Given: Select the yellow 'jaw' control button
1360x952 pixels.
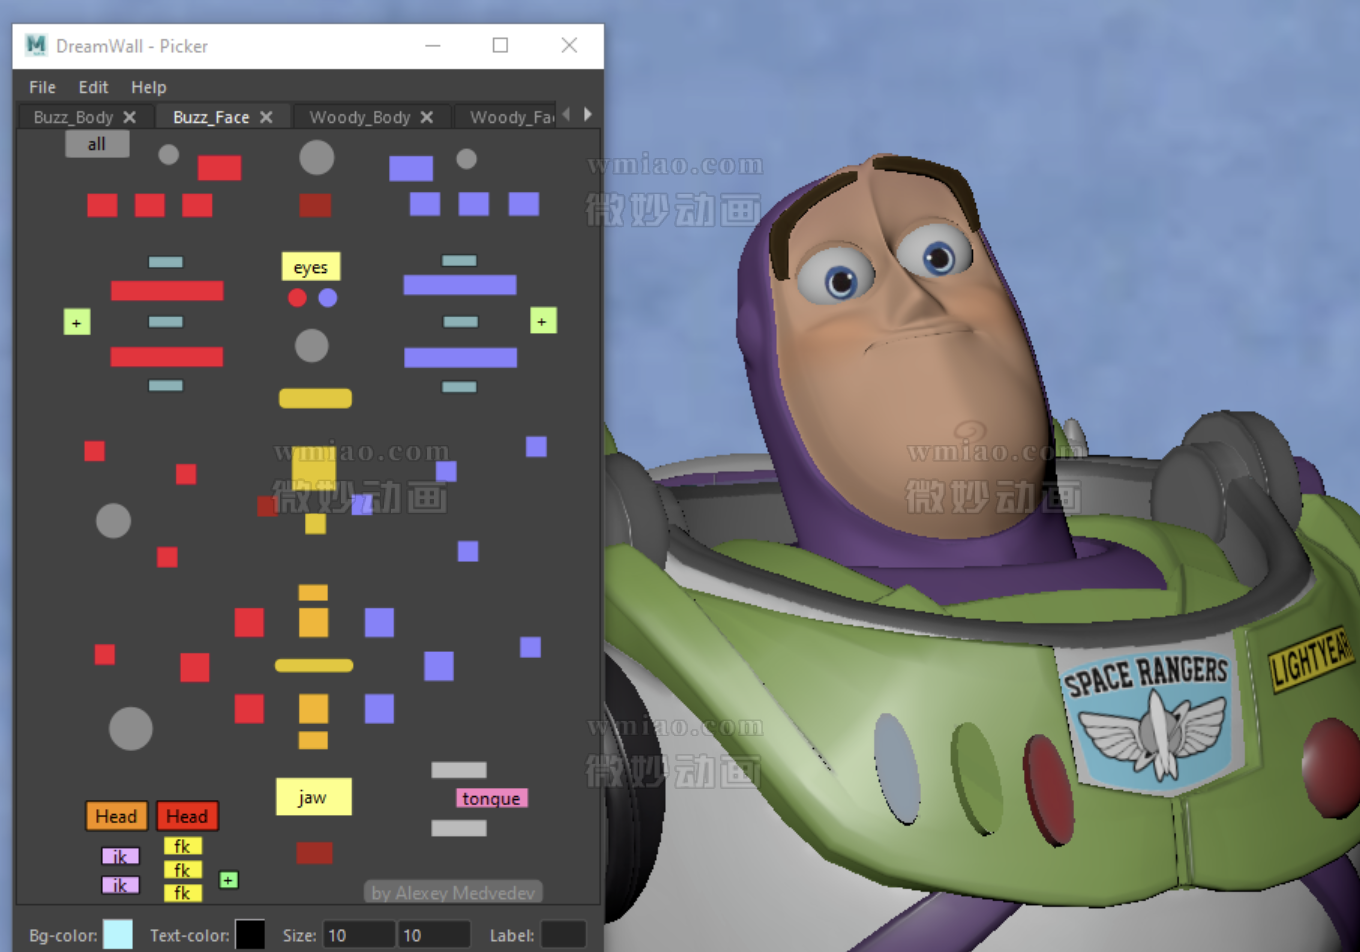Looking at the screenshot, I should pyautogui.click(x=313, y=797).
